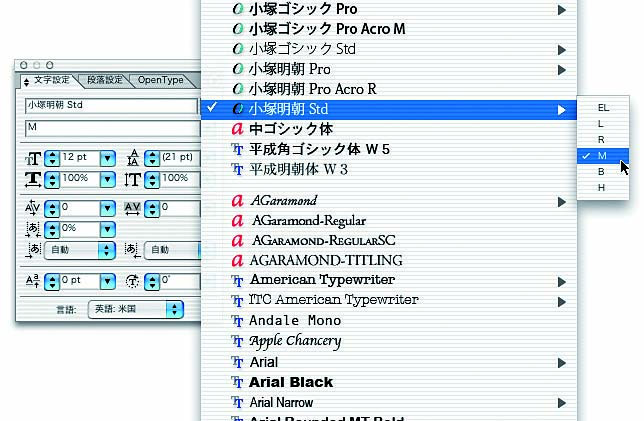Viewport: 644px width, 421px height.
Task: Open the baseline shift dropdown arrow
Action: pyautogui.click(x=108, y=281)
